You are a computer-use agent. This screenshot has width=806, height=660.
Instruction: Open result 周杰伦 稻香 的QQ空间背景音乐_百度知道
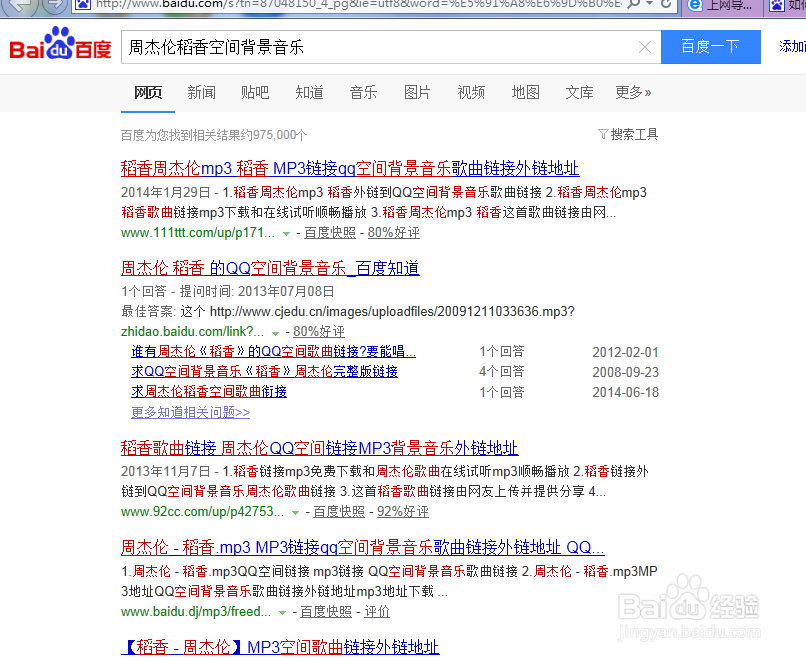tap(270, 268)
